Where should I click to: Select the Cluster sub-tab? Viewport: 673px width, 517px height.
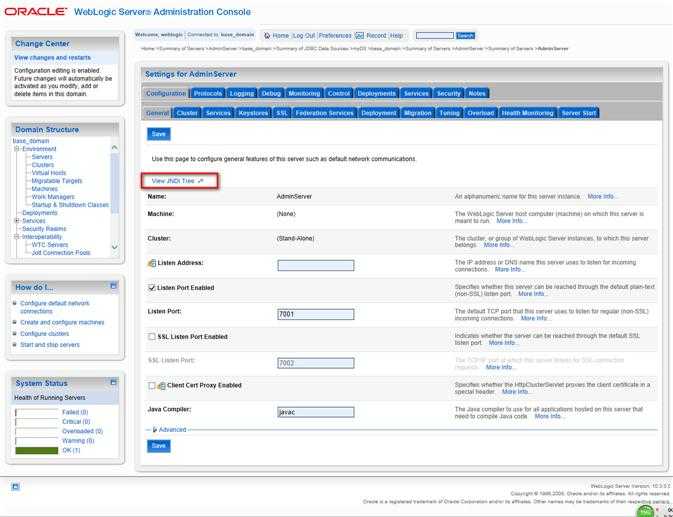[187, 113]
